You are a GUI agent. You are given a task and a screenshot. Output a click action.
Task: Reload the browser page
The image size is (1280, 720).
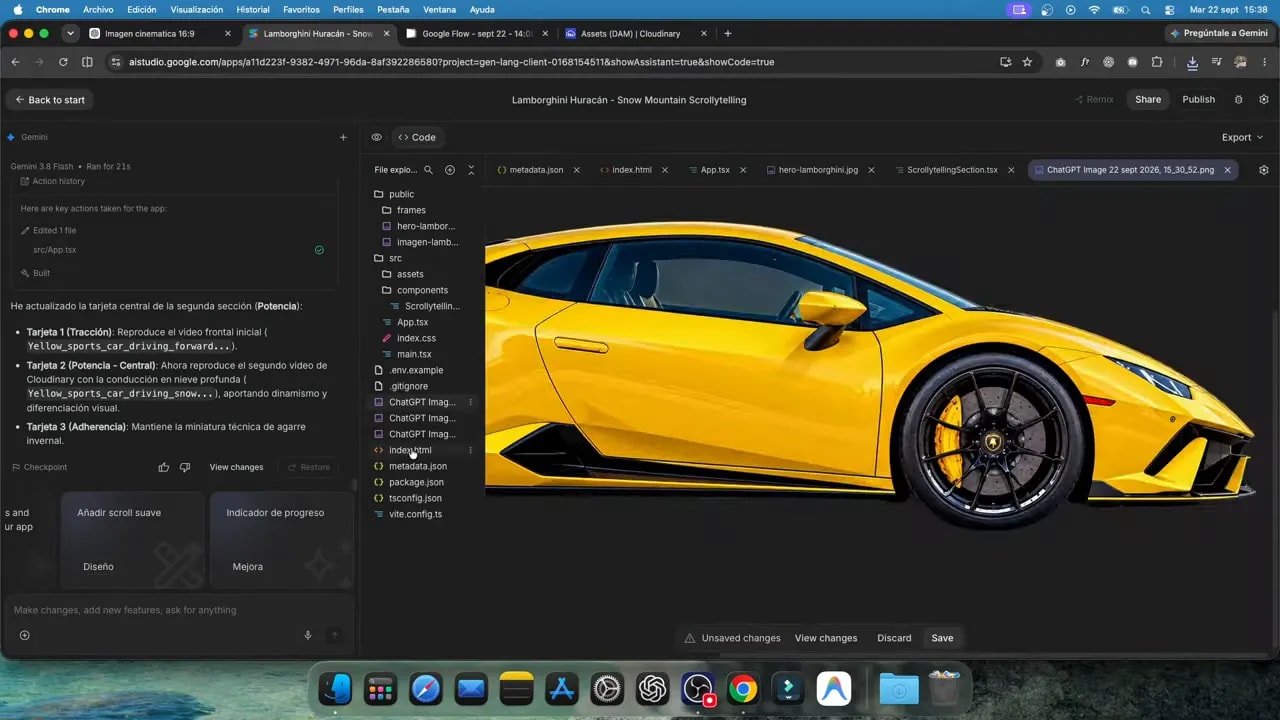63,62
